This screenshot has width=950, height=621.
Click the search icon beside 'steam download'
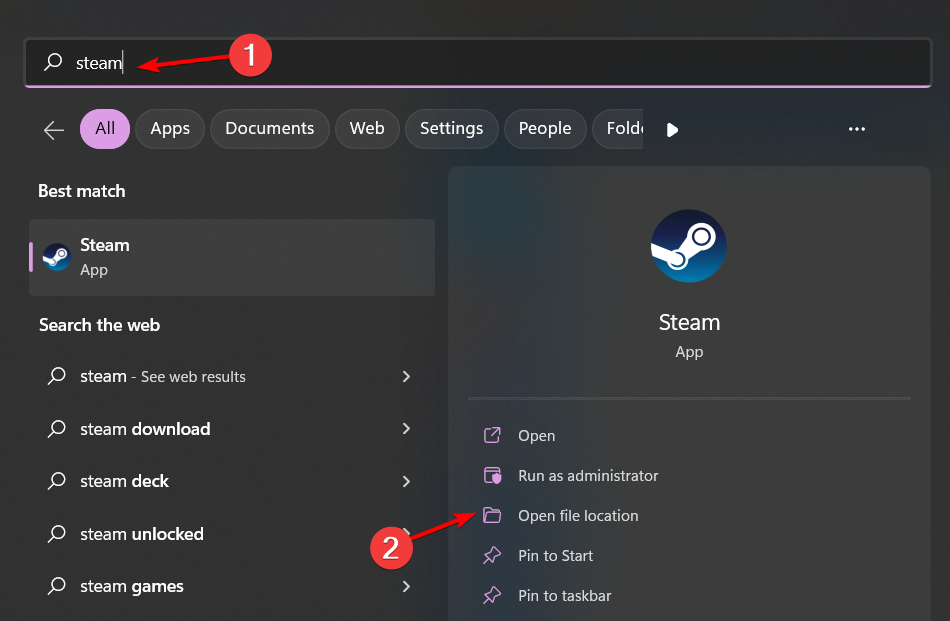coord(56,429)
